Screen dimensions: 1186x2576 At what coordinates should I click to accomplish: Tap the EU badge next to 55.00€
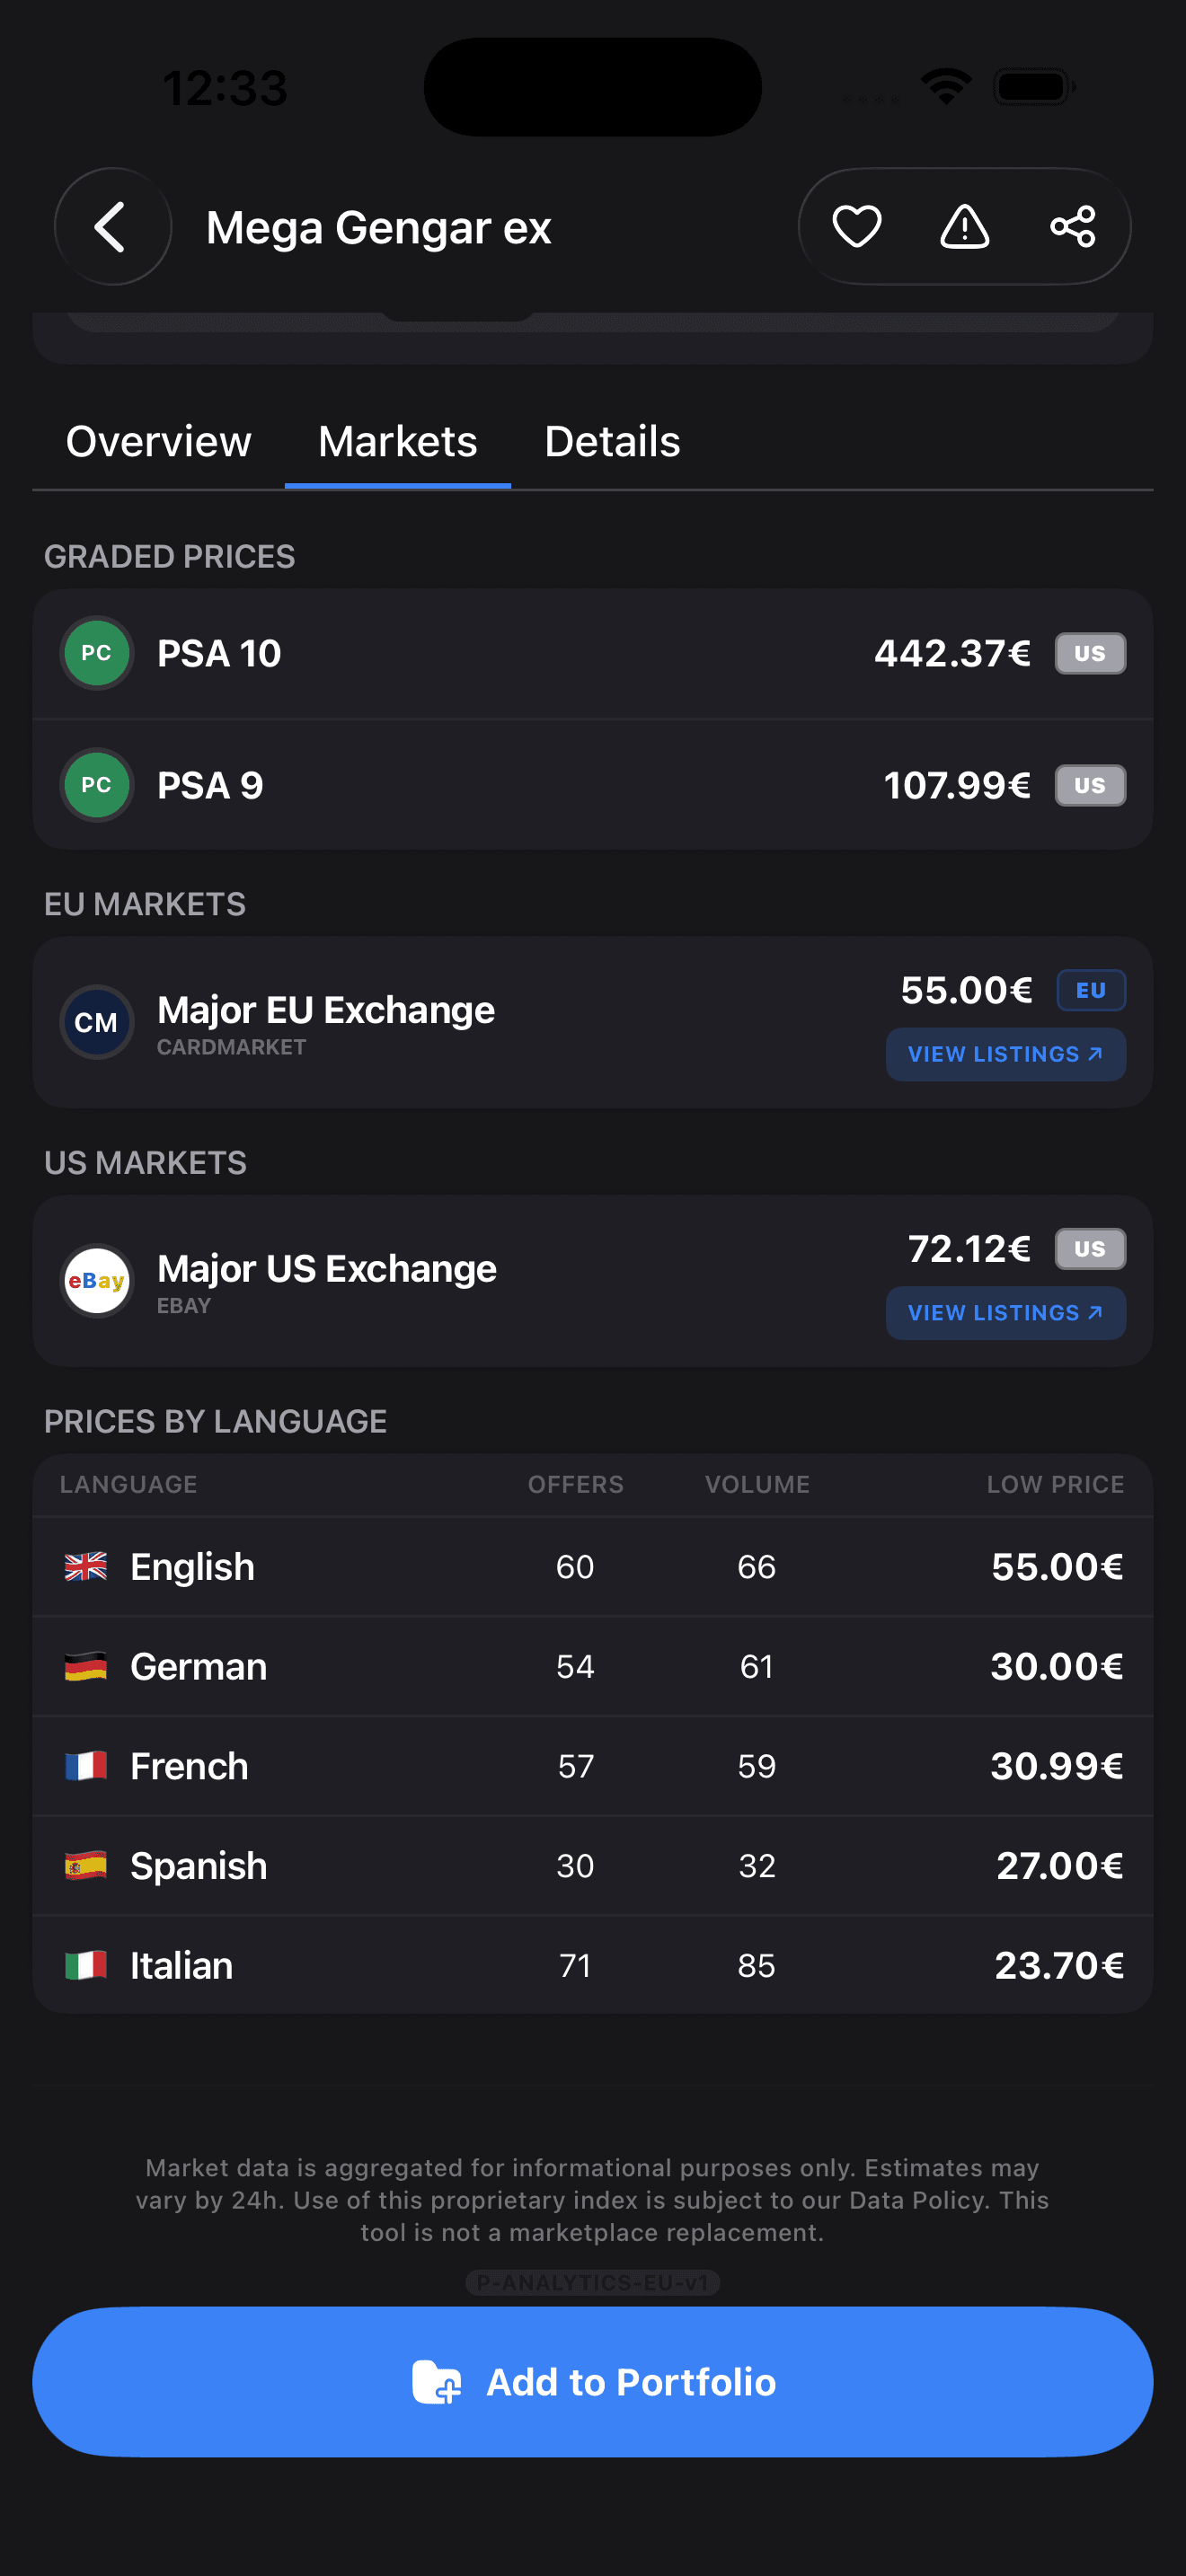(x=1090, y=990)
